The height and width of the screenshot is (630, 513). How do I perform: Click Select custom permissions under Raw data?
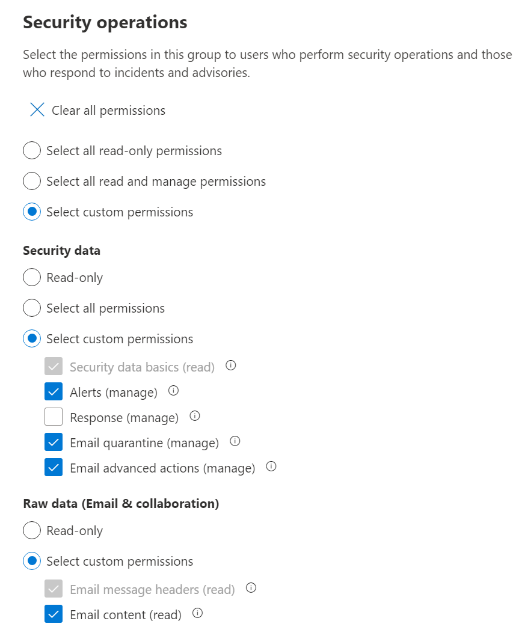[x=32, y=561]
